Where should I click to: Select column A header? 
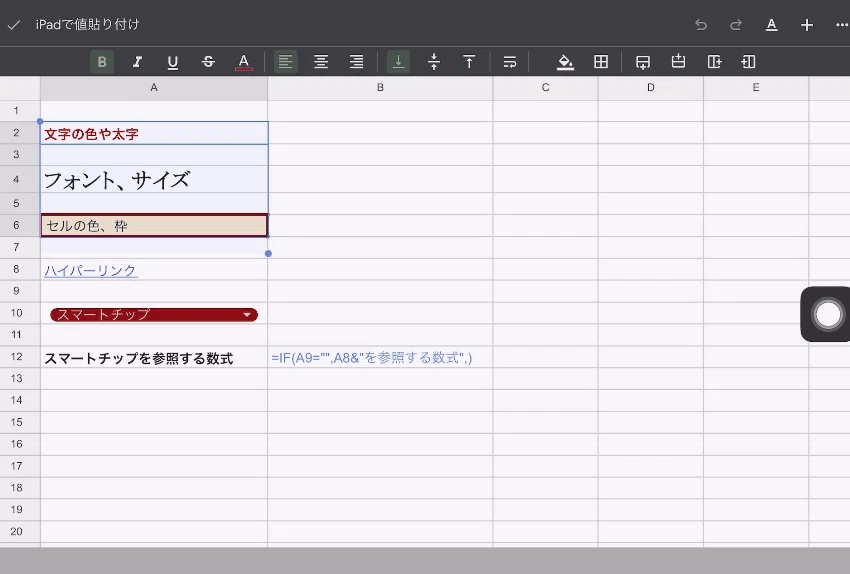click(154, 88)
